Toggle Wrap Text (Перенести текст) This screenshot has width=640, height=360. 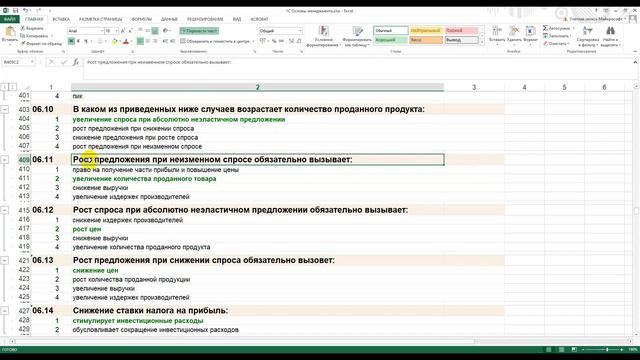199,31
